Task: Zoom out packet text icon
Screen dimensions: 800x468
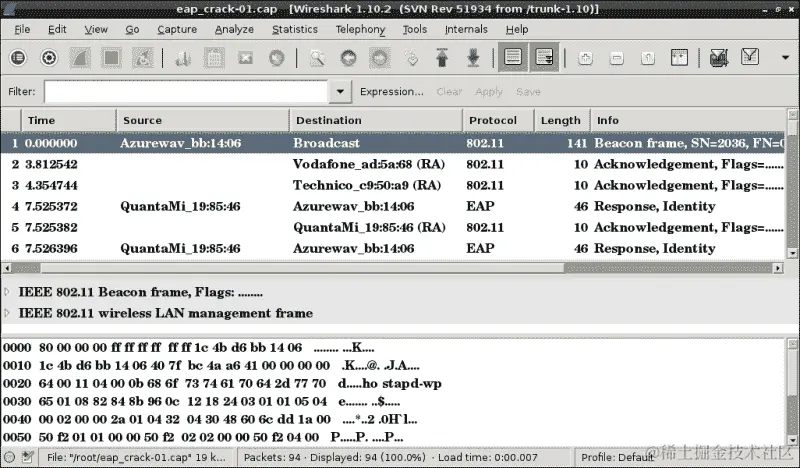Action: 616,58
